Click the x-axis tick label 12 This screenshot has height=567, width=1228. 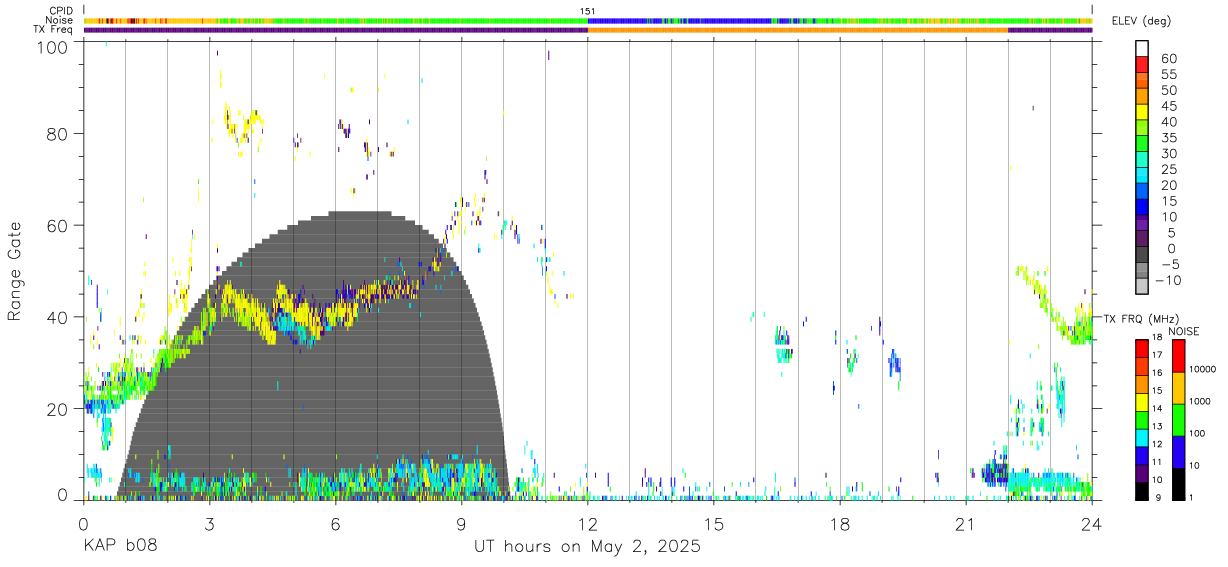coord(587,524)
